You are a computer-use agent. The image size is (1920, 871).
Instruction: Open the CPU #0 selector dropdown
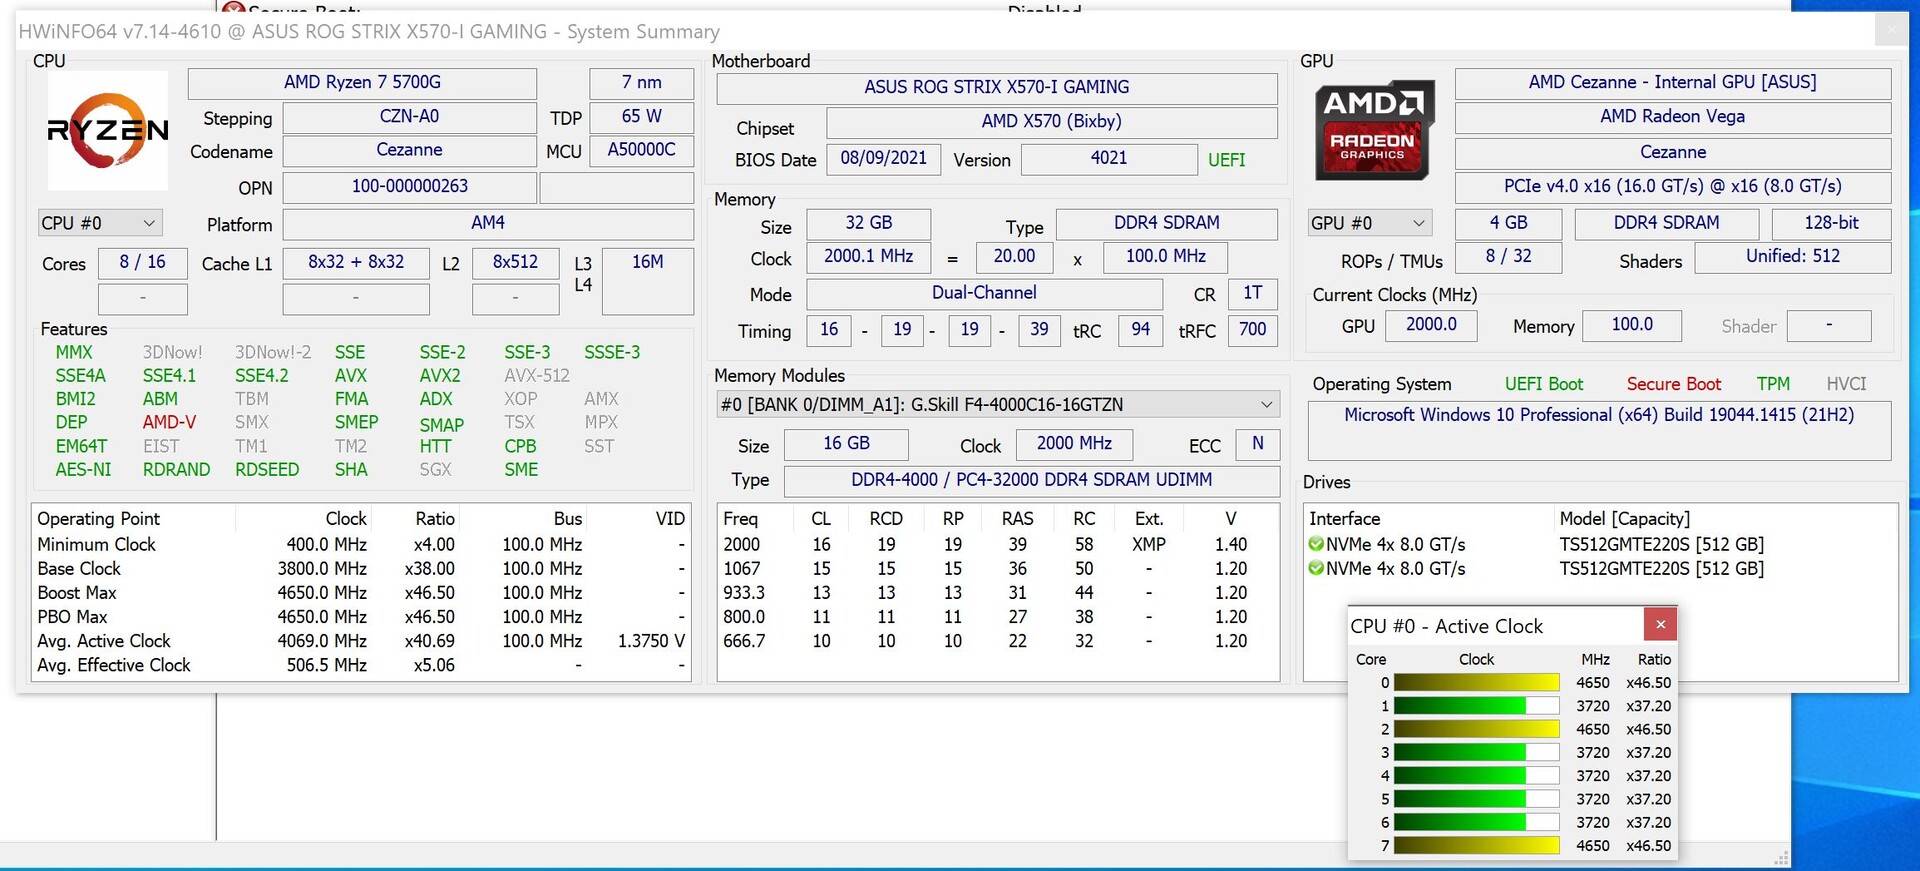100,223
